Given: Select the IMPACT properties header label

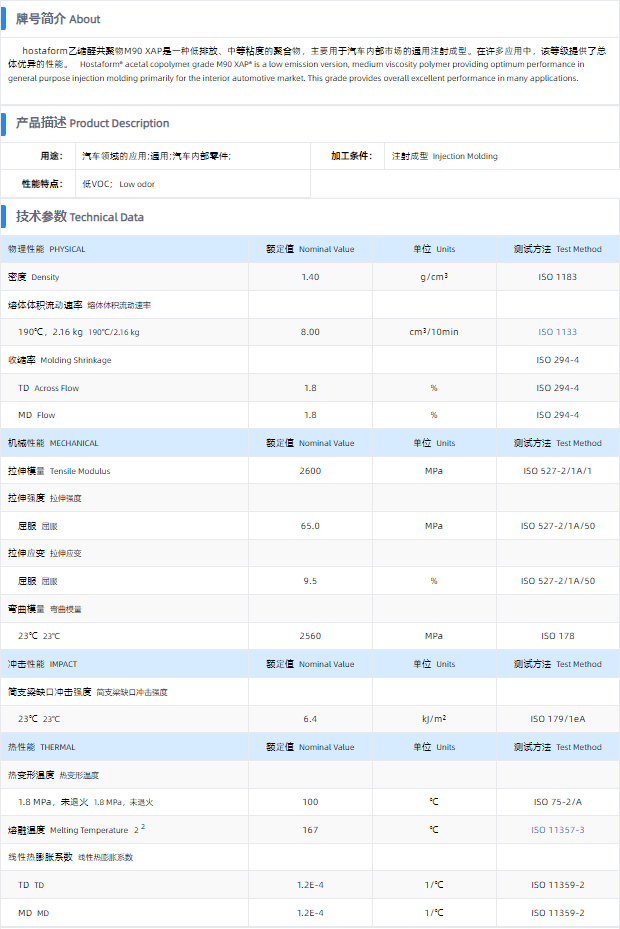Looking at the screenshot, I should point(41,664).
